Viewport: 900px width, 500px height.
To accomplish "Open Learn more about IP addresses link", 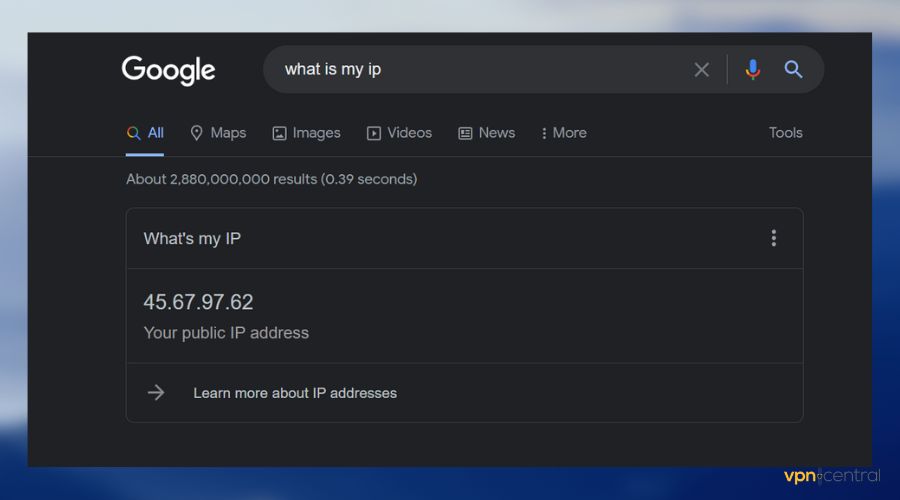I will 295,393.
